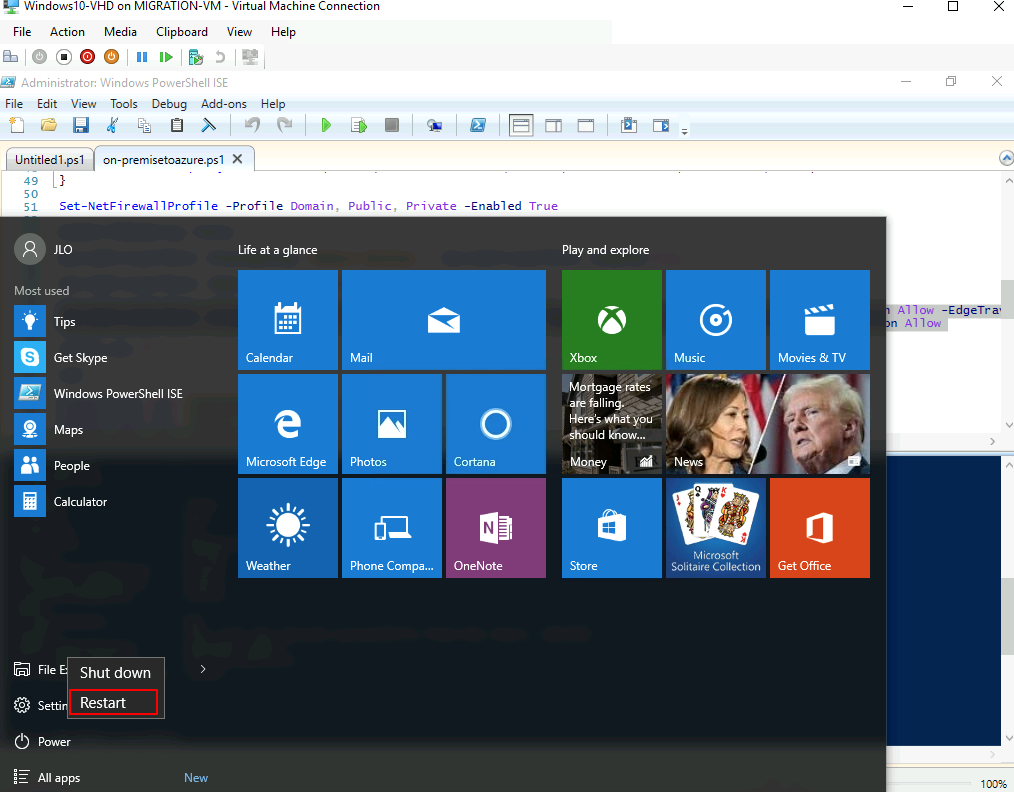Open the Phone Companion tile
This screenshot has width=1014, height=792.
(x=392, y=528)
